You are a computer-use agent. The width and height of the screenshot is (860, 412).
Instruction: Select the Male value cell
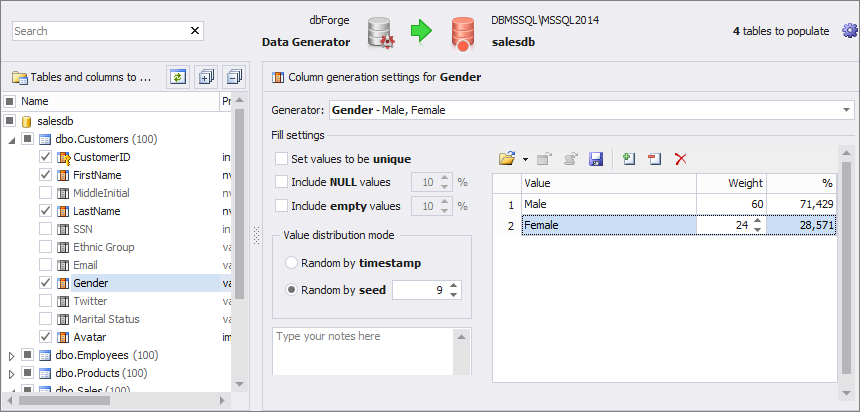pyautogui.click(x=609, y=204)
